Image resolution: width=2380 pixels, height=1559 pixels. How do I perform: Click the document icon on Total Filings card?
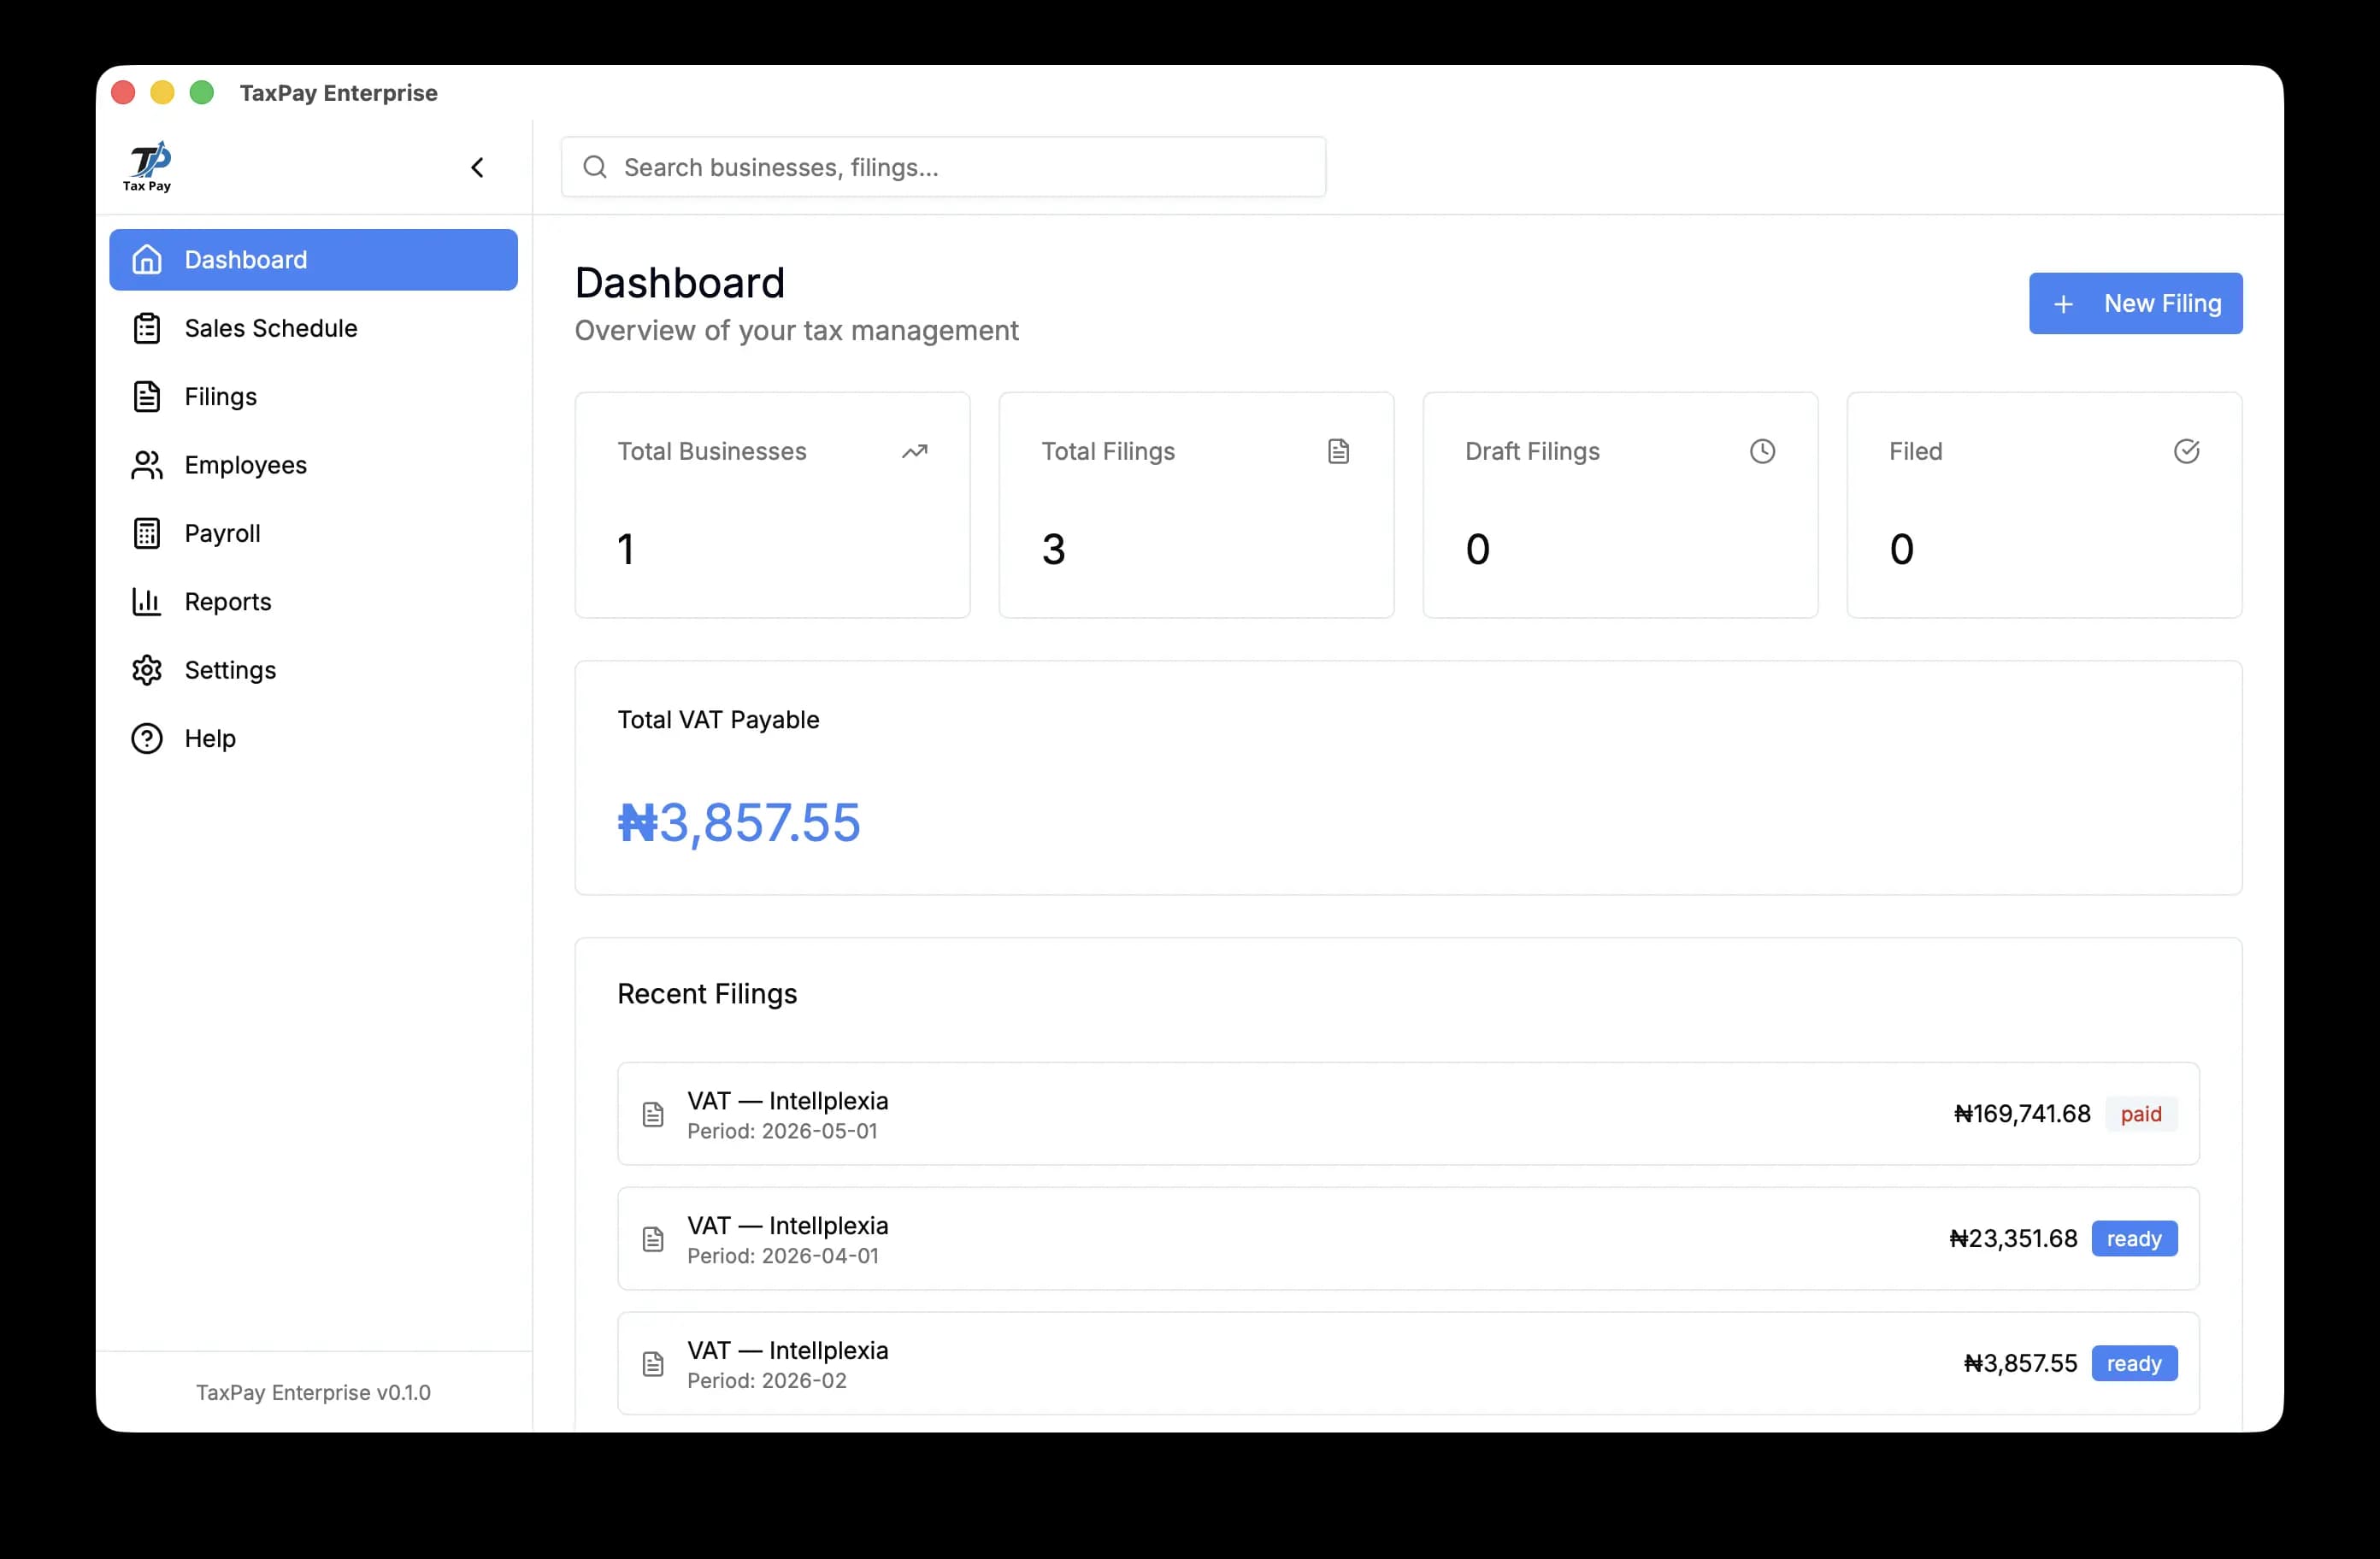pos(1338,451)
